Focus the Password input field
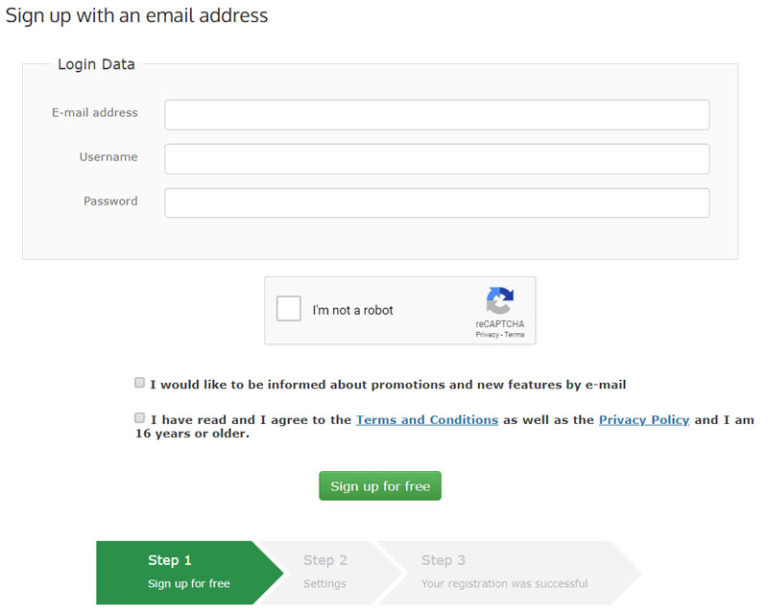 point(437,203)
